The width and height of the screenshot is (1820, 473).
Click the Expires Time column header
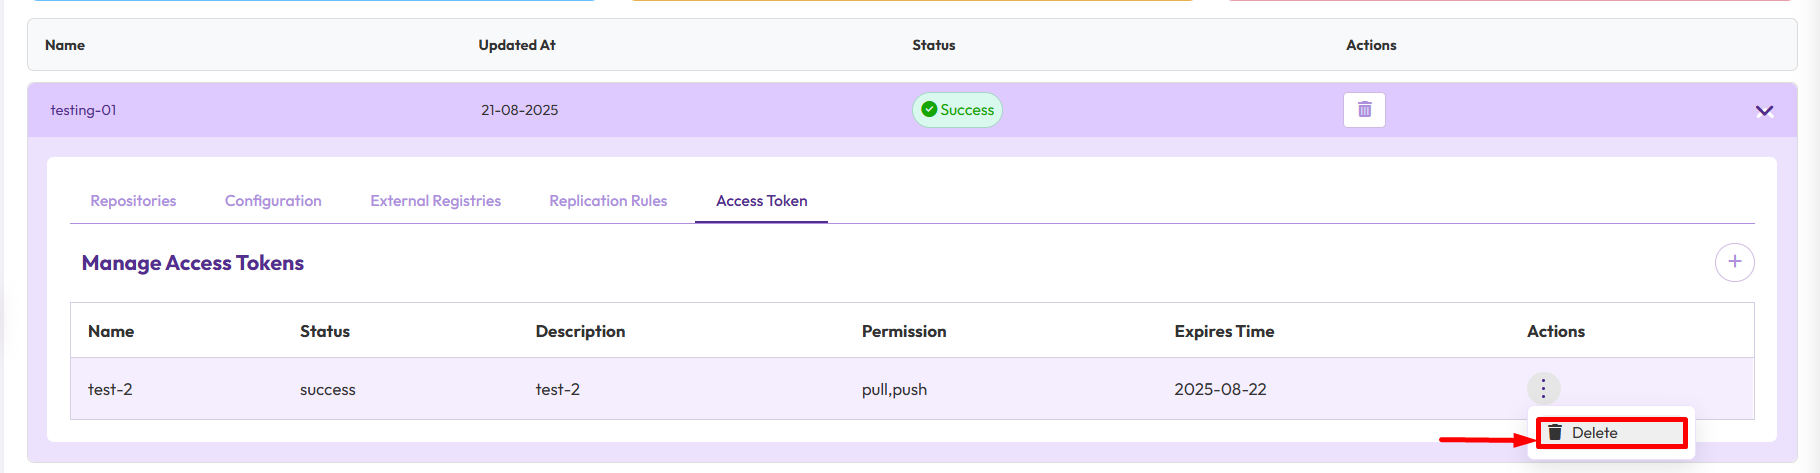[x=1223, y=331]
